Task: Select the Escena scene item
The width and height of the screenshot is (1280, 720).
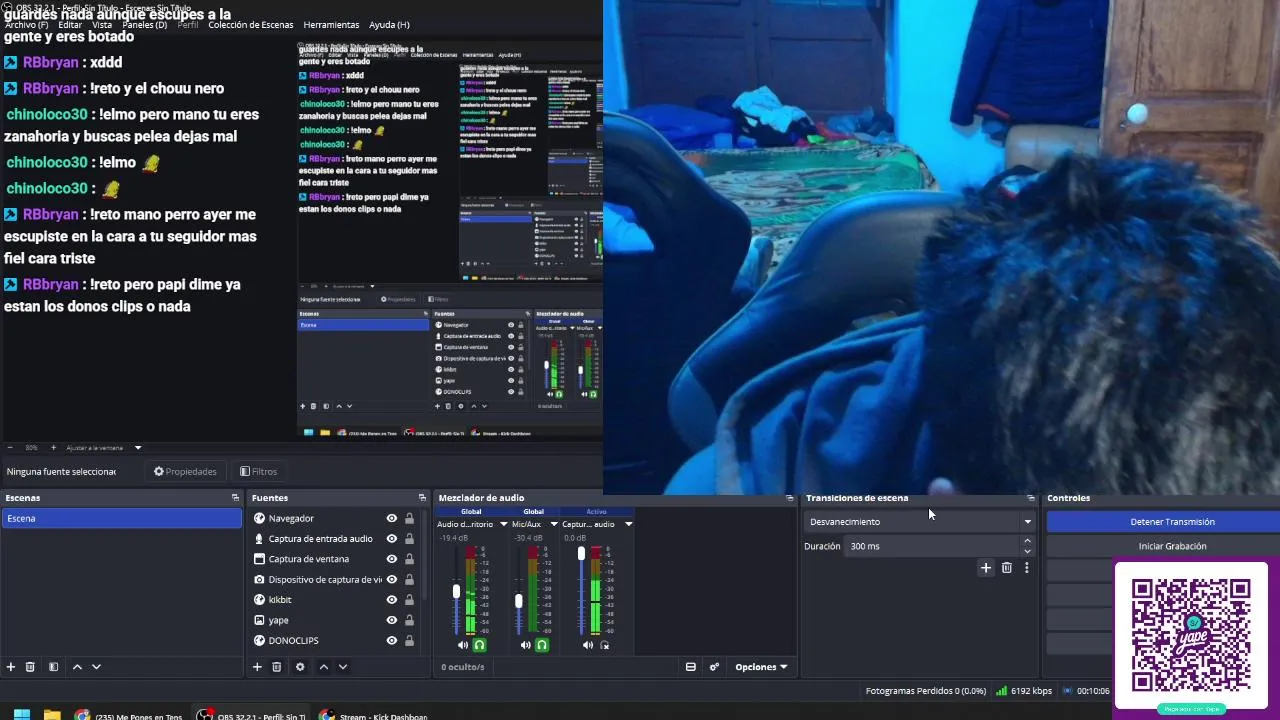Action: [121, 518]
